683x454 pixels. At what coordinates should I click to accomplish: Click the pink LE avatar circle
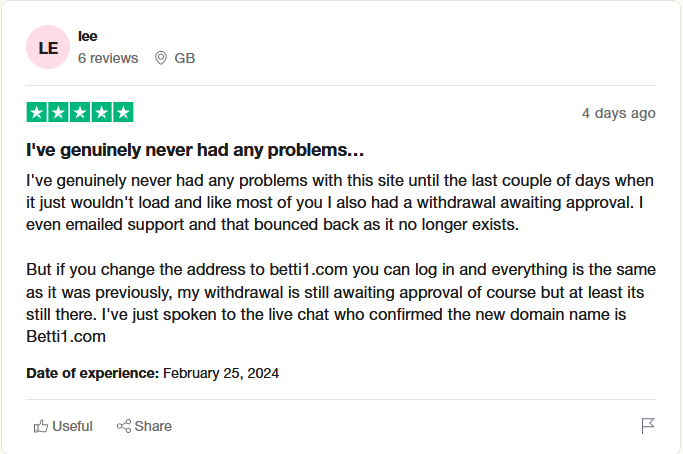coord(48,47)
